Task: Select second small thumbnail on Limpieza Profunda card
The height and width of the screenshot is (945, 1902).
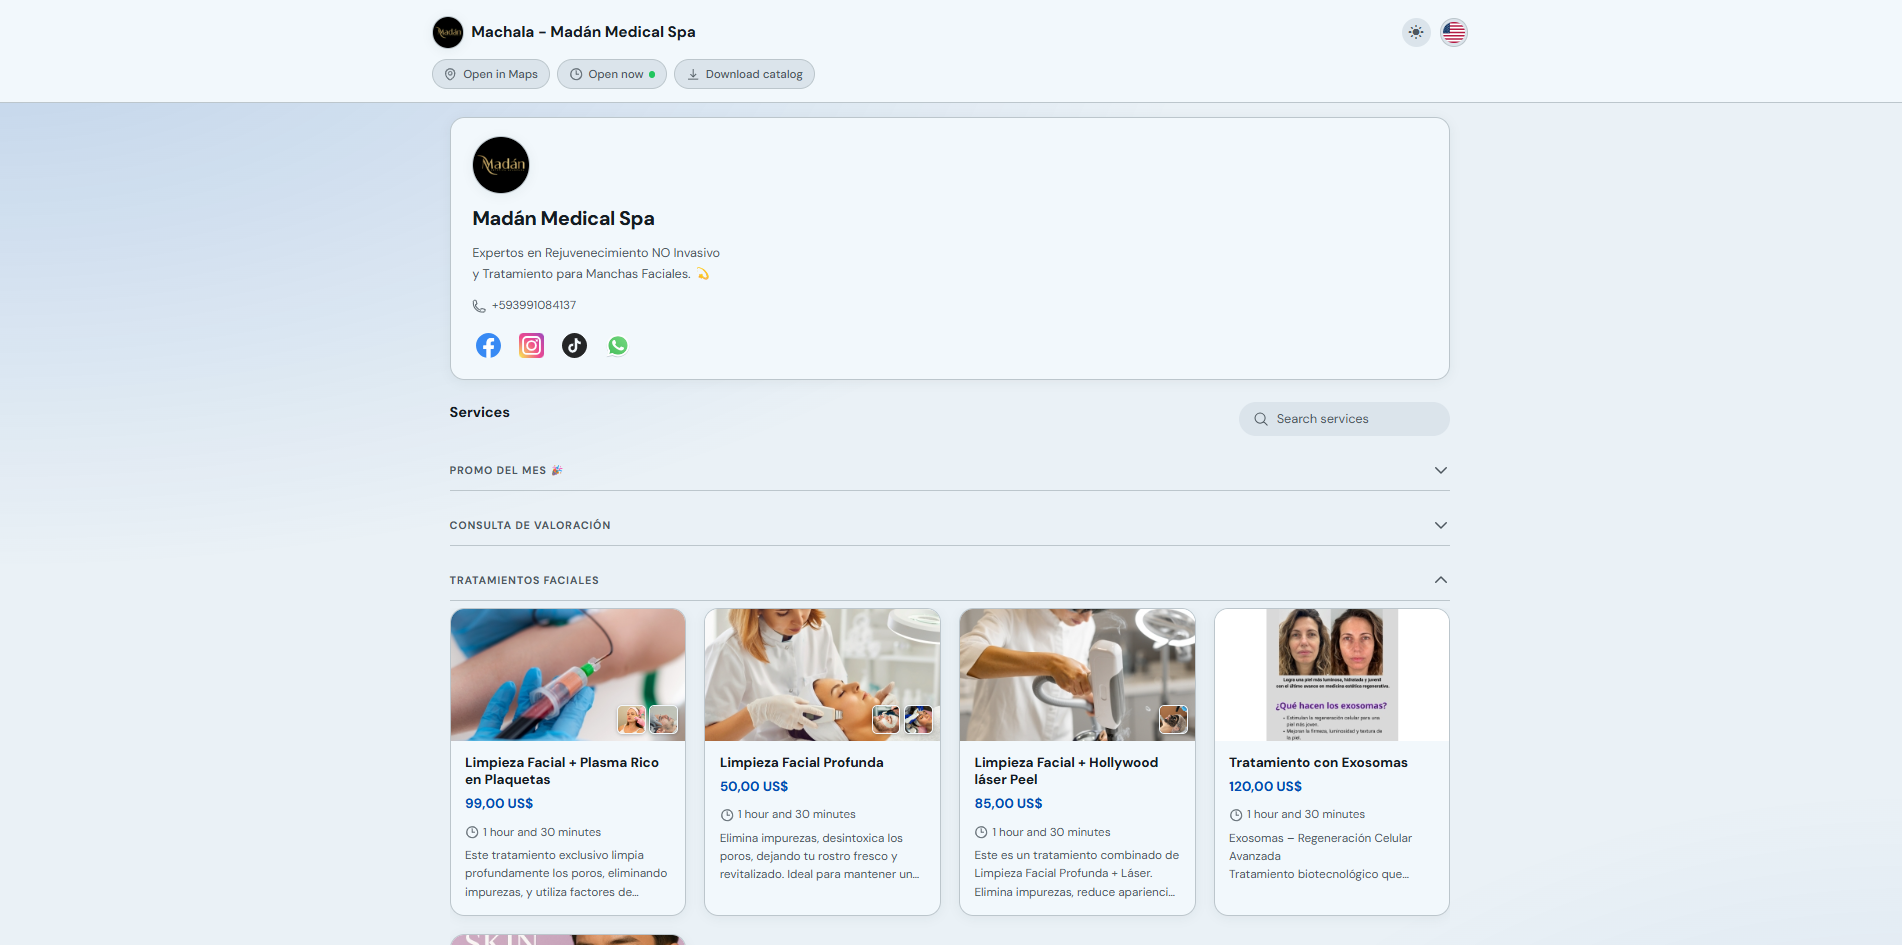Action: [918, 719]
